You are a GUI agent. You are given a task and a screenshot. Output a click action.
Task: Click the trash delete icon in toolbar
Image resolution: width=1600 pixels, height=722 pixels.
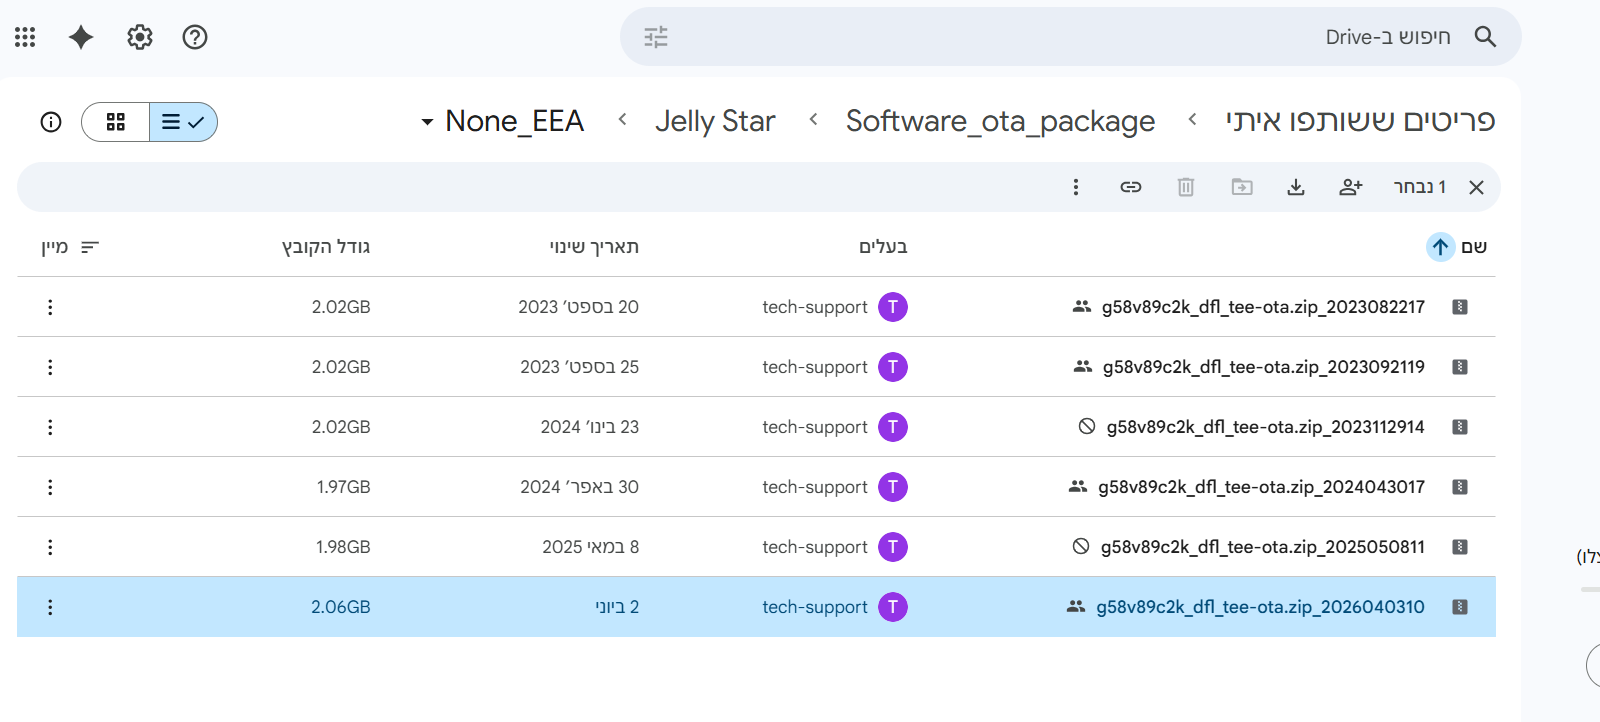coord(1186,187)
